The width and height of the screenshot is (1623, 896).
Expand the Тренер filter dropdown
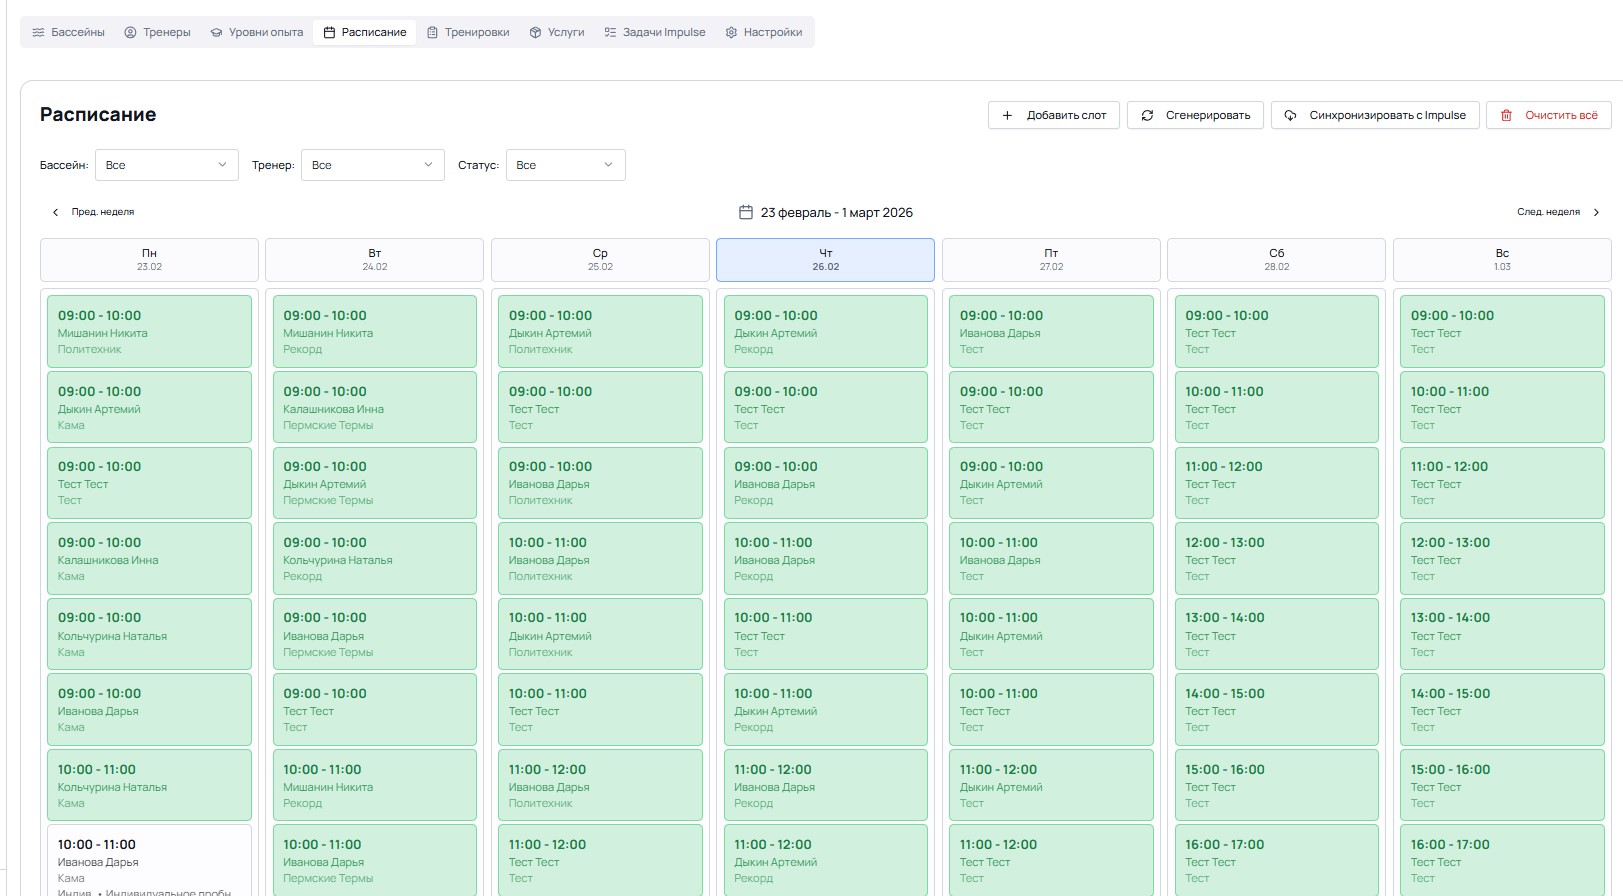(x=372, y=165)
